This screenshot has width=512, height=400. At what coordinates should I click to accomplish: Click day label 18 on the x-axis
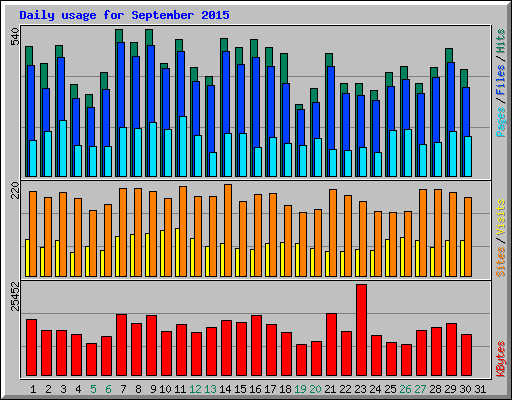(285, 389)
